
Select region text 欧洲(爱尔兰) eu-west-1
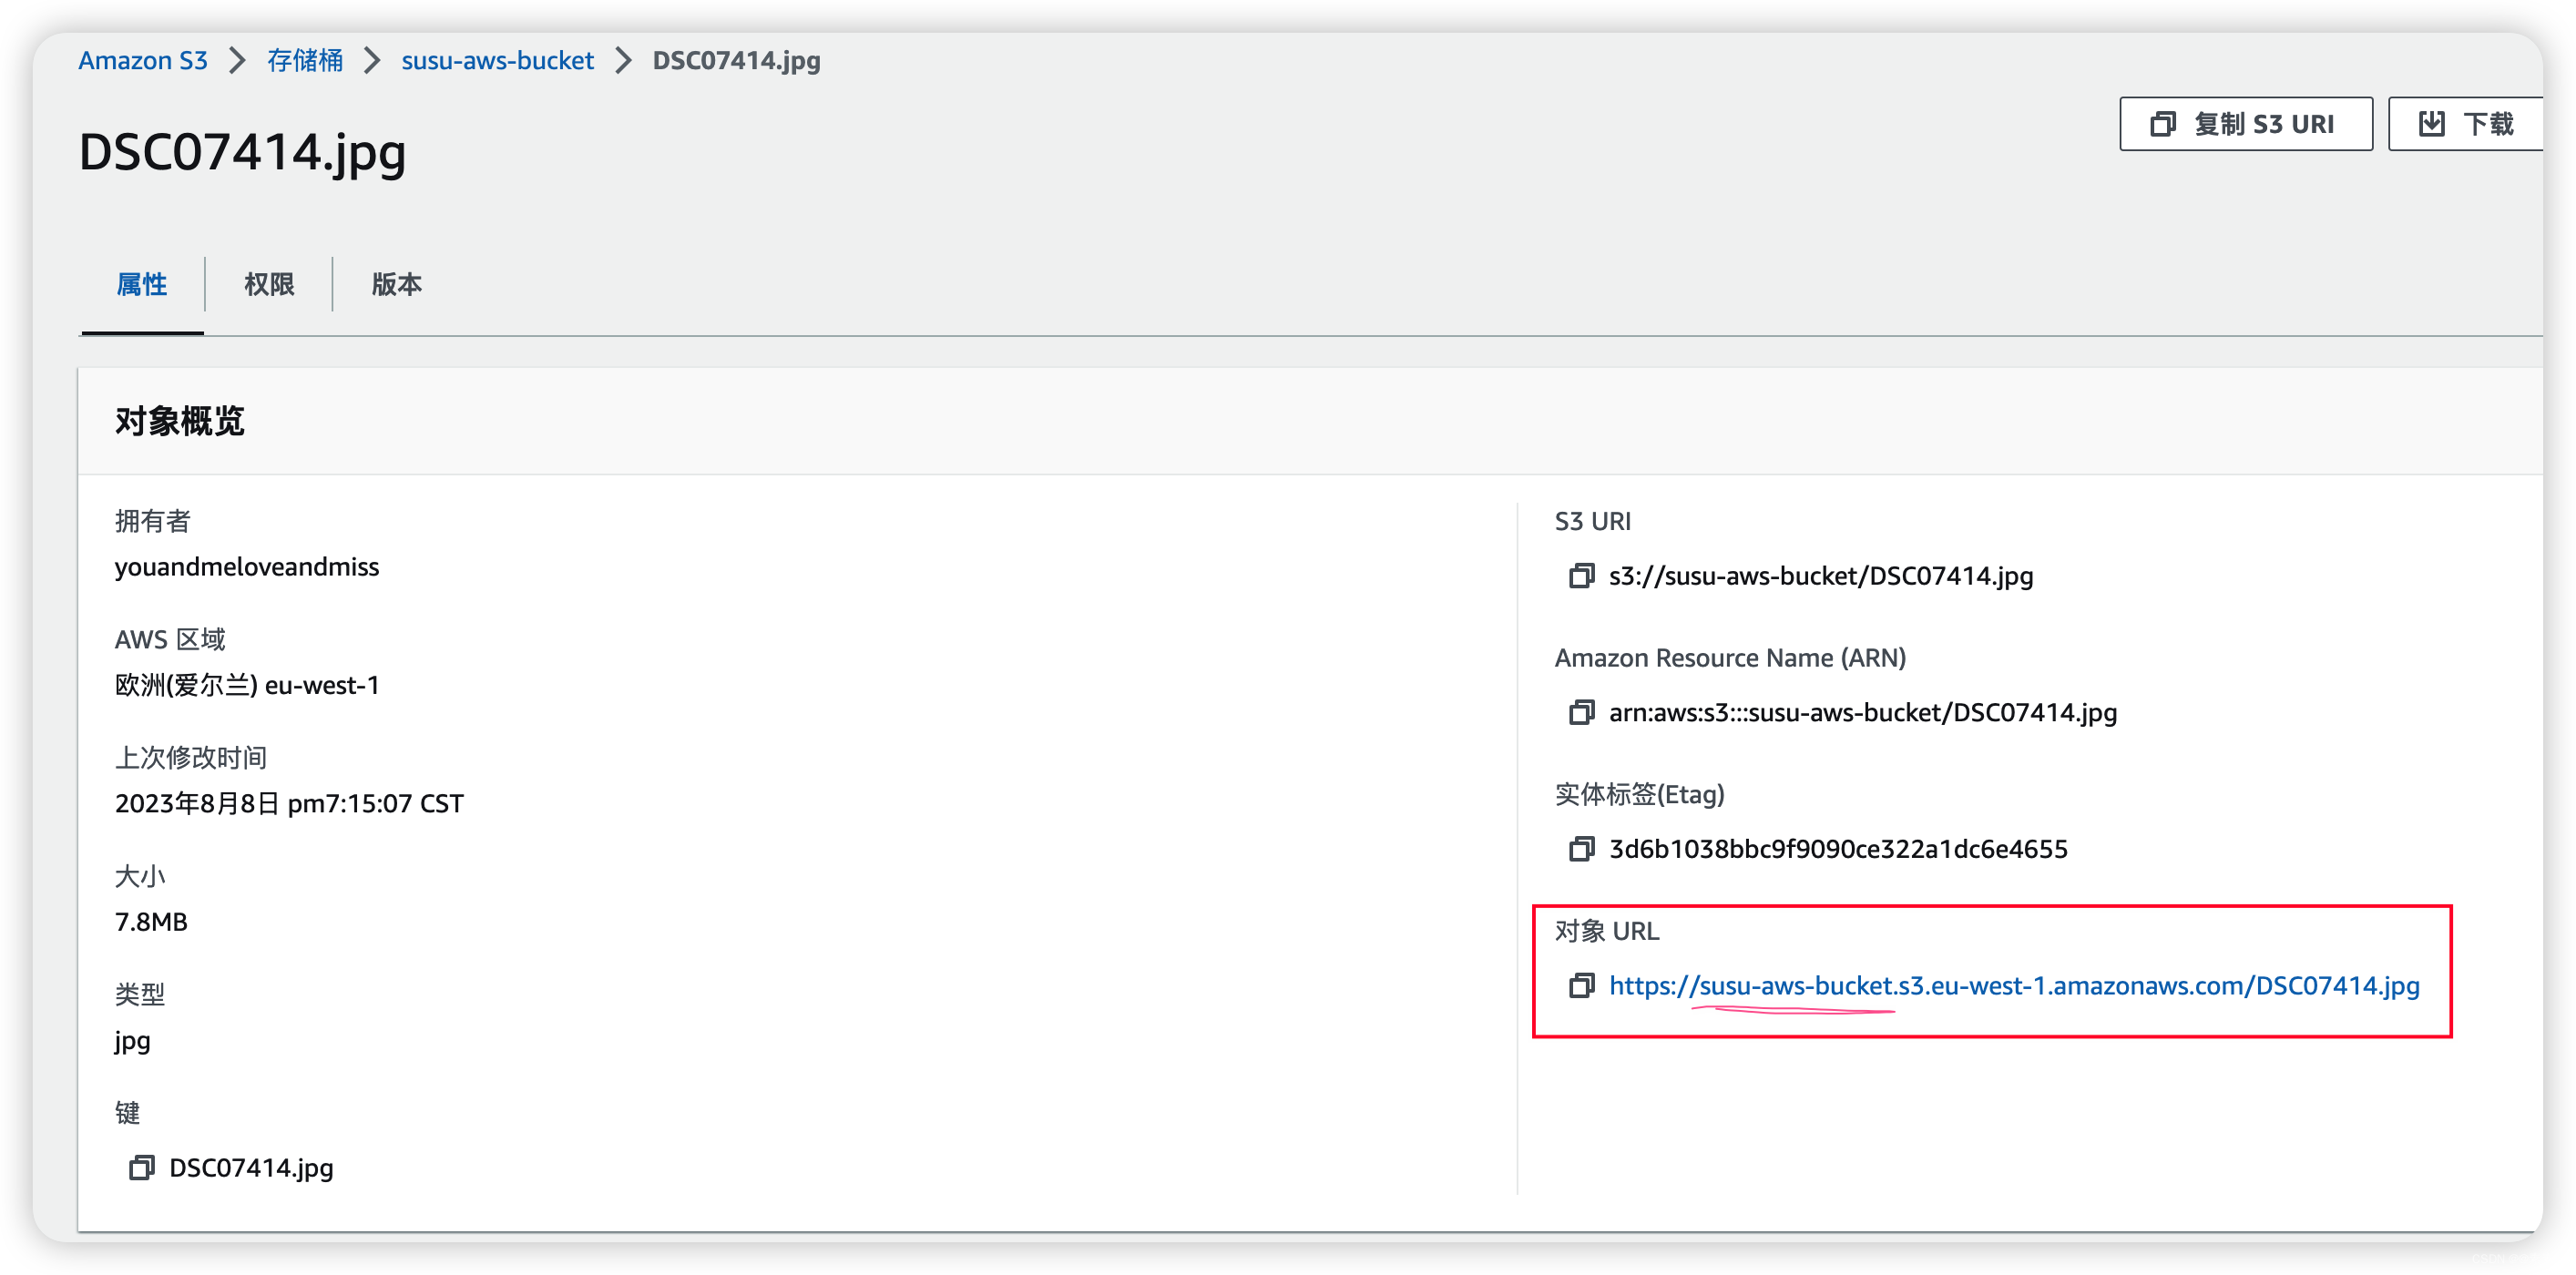point(247,685)
